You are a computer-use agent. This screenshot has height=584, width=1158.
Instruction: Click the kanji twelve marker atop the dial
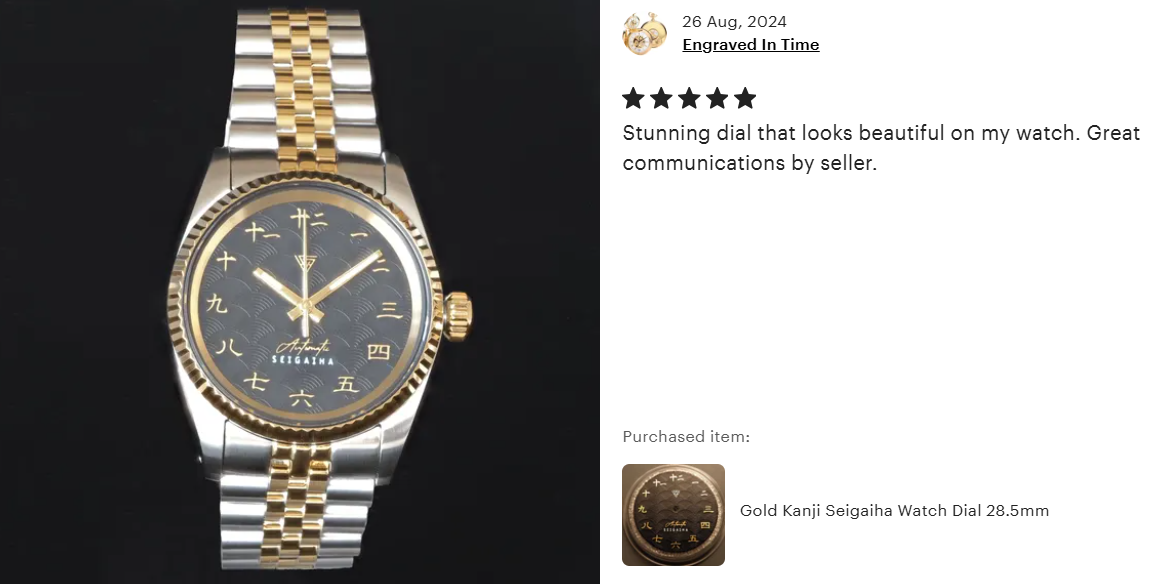point(304,218)
